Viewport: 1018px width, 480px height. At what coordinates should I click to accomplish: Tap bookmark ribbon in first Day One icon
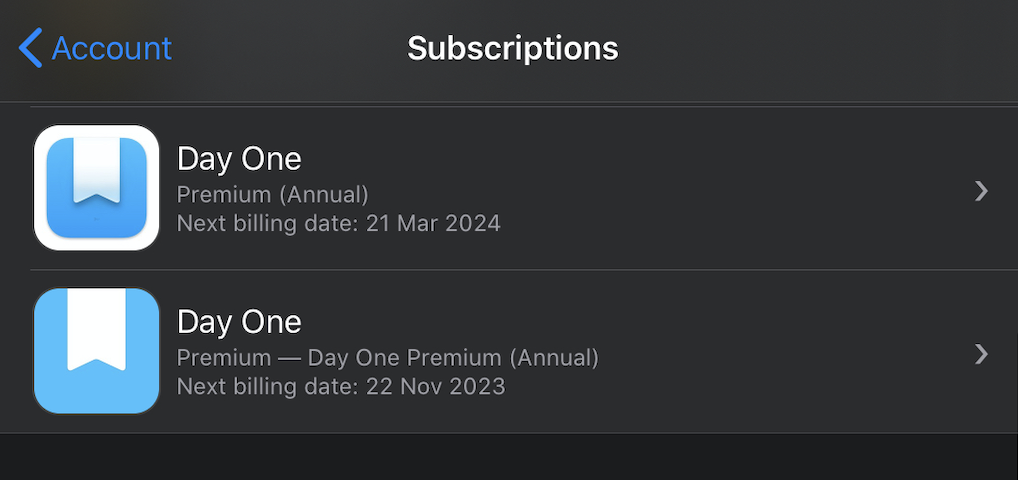(96, 170)
